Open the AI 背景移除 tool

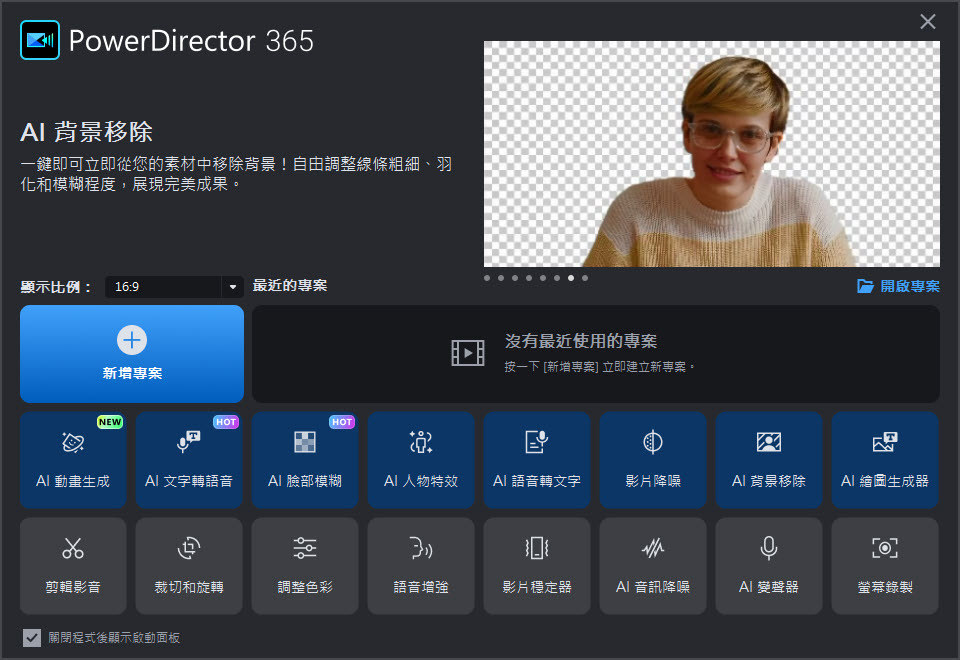(x=769, y=460)
